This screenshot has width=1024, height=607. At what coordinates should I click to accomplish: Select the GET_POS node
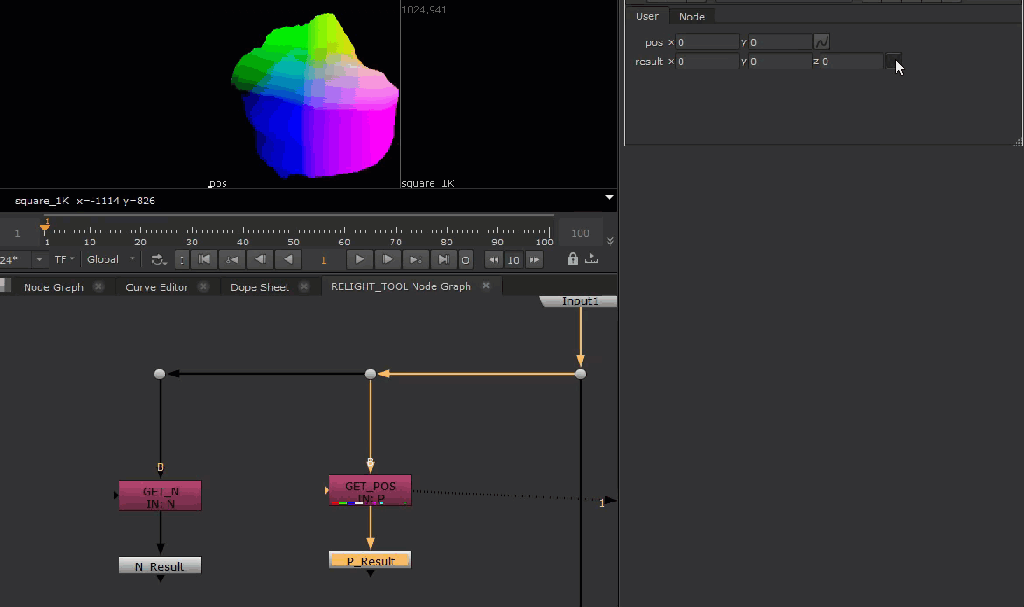[x=370, y=489]
